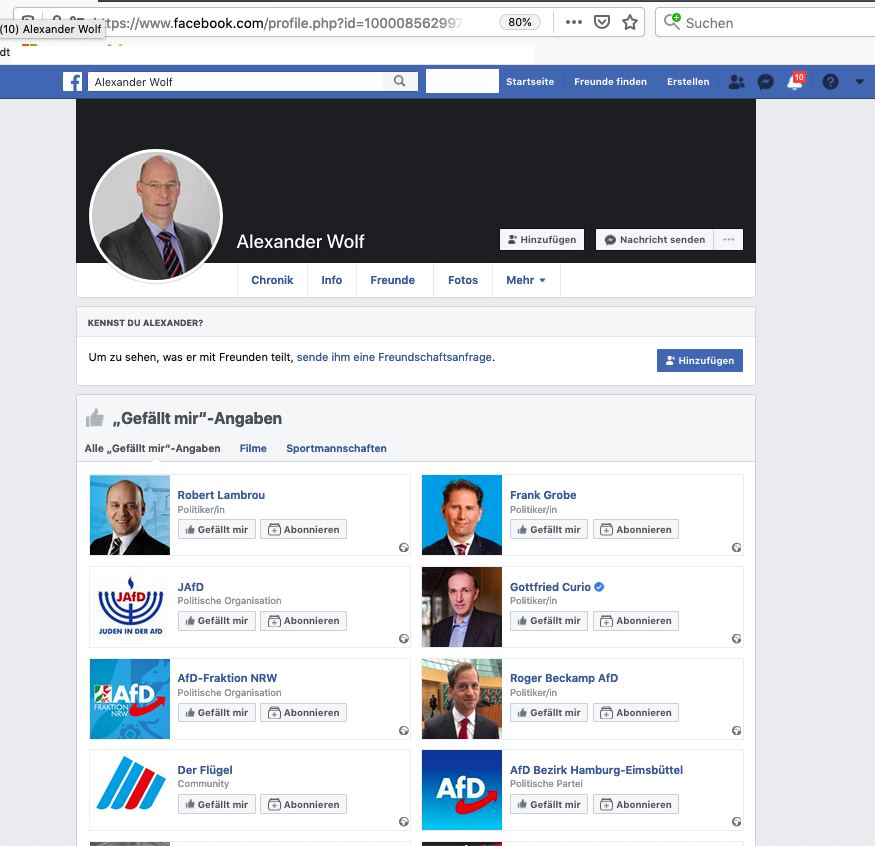Open notifications bell icon
Viewport: 875px width, 846px height.
(x=795, y=82)
